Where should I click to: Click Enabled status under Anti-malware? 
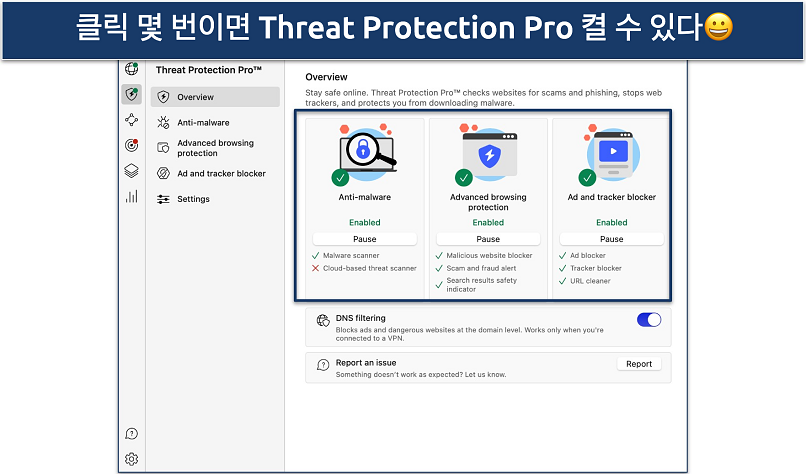(364, 223)
